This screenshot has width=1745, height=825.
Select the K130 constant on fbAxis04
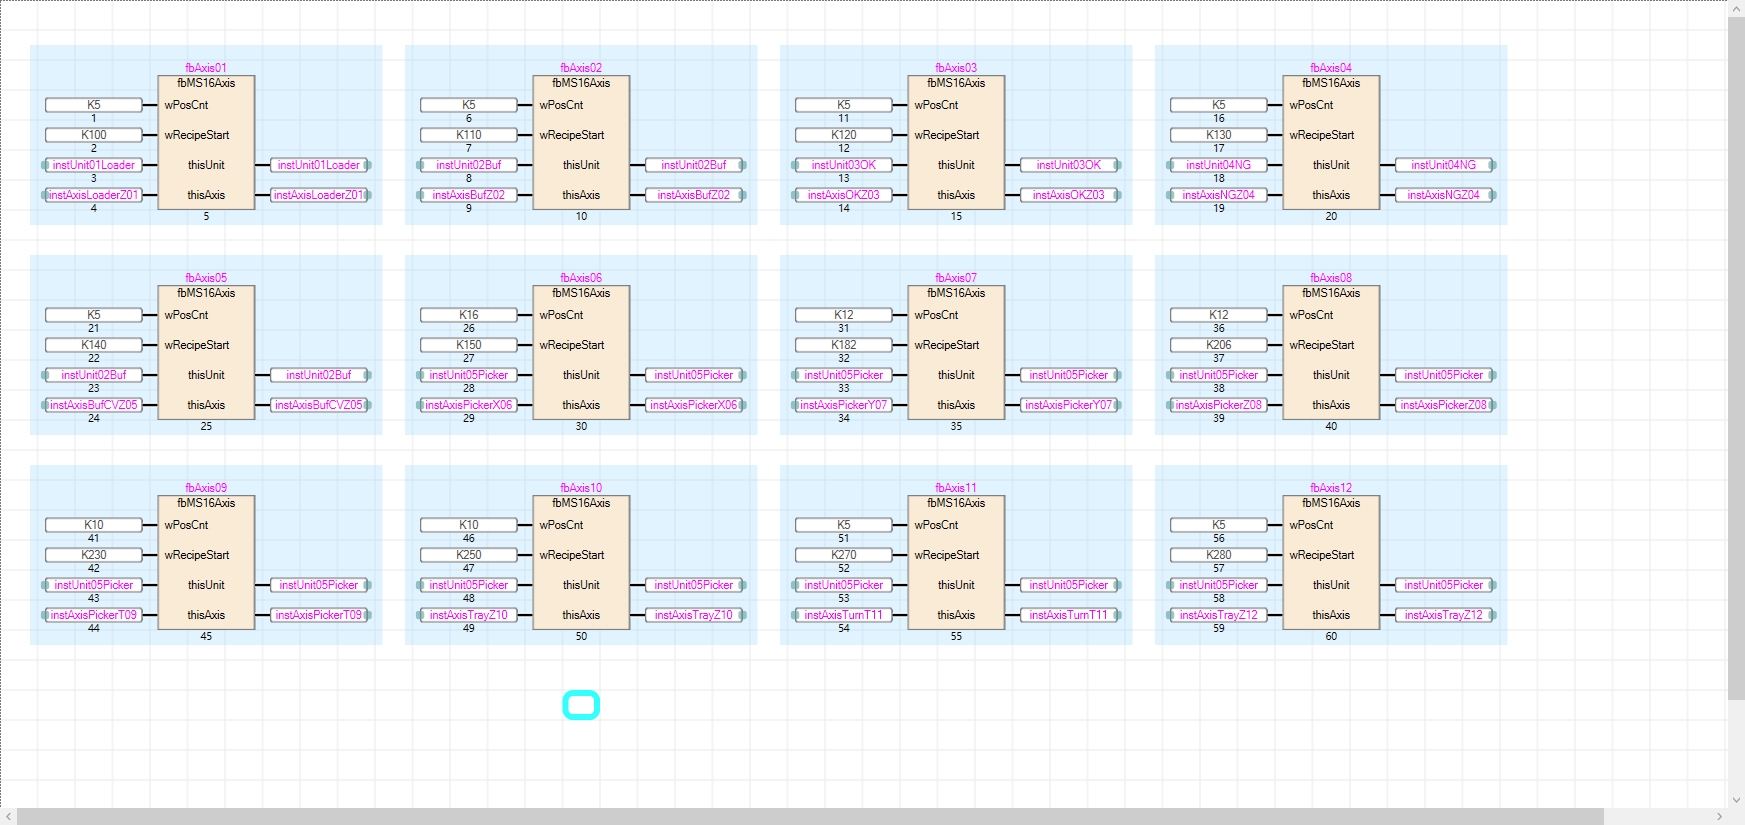click(1218, 135)
